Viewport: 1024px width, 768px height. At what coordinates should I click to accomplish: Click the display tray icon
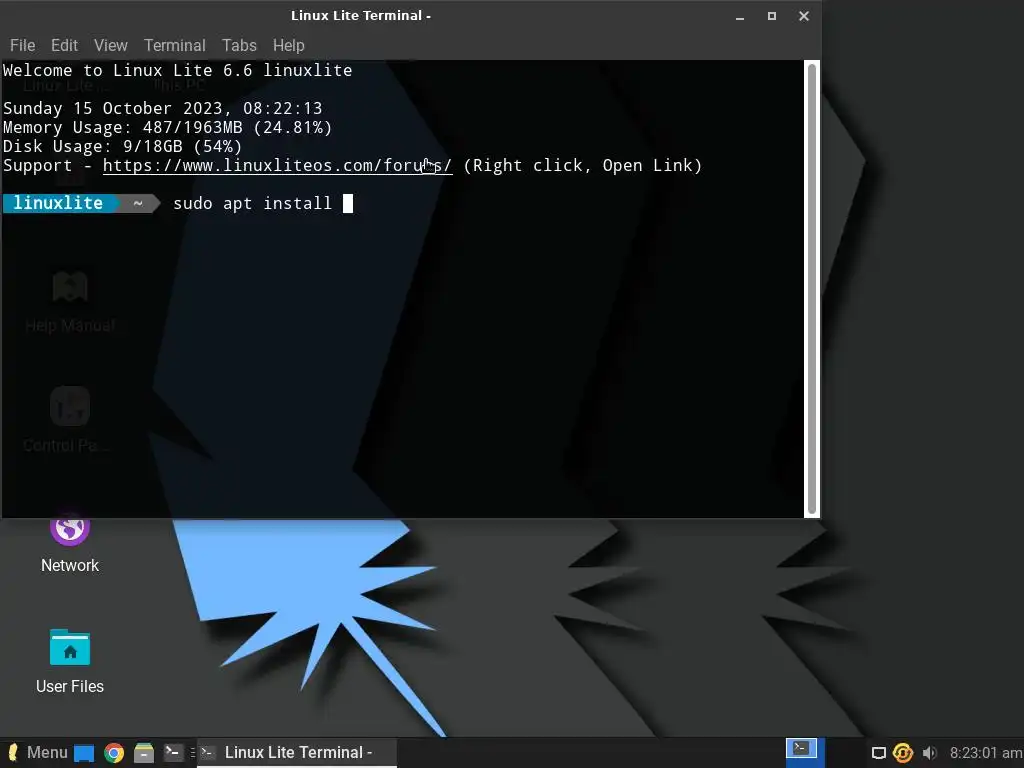pyautogui.click(x=879, y=753)
